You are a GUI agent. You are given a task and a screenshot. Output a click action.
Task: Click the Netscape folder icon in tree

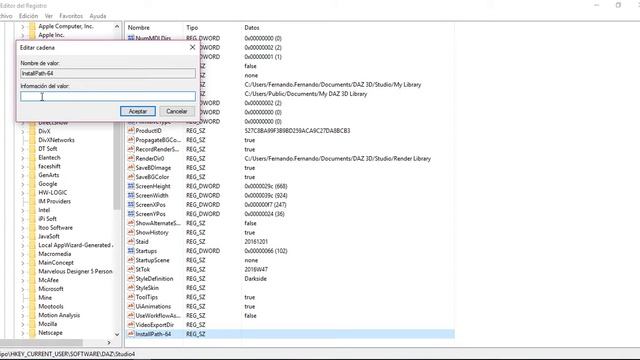click(x=33, y=333)
